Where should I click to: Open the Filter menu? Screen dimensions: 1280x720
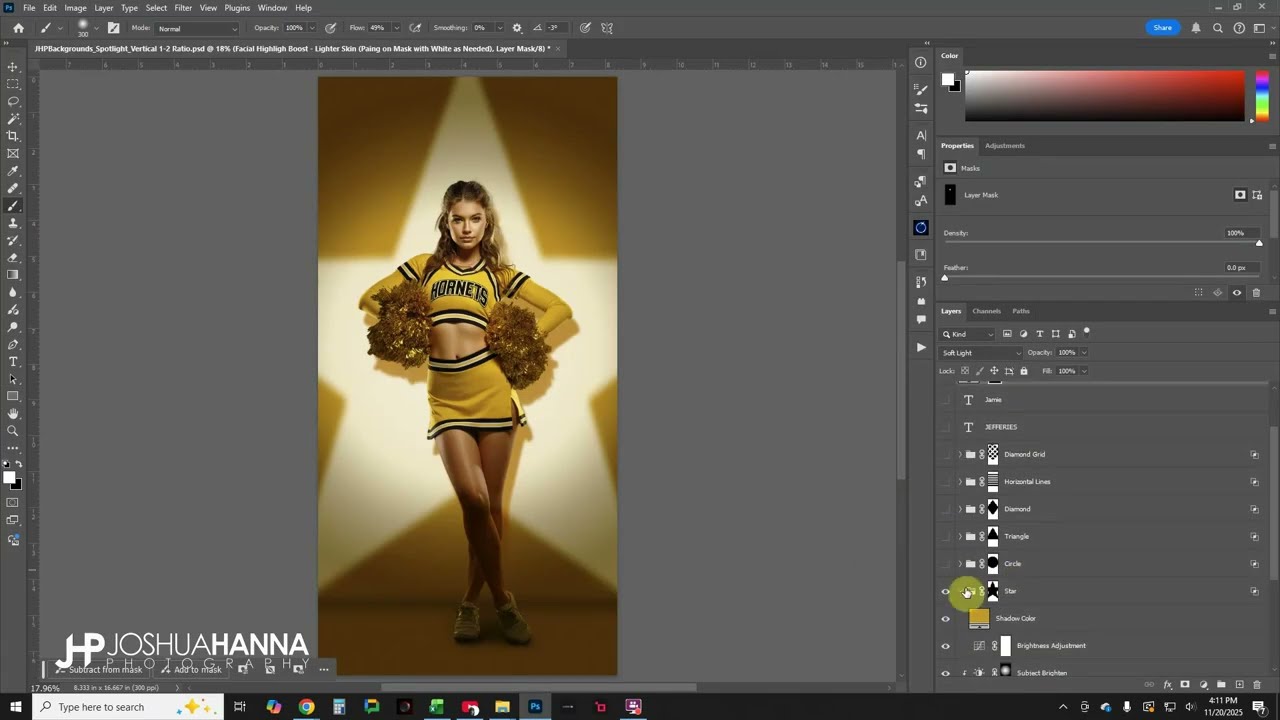(x=183, y=8)
